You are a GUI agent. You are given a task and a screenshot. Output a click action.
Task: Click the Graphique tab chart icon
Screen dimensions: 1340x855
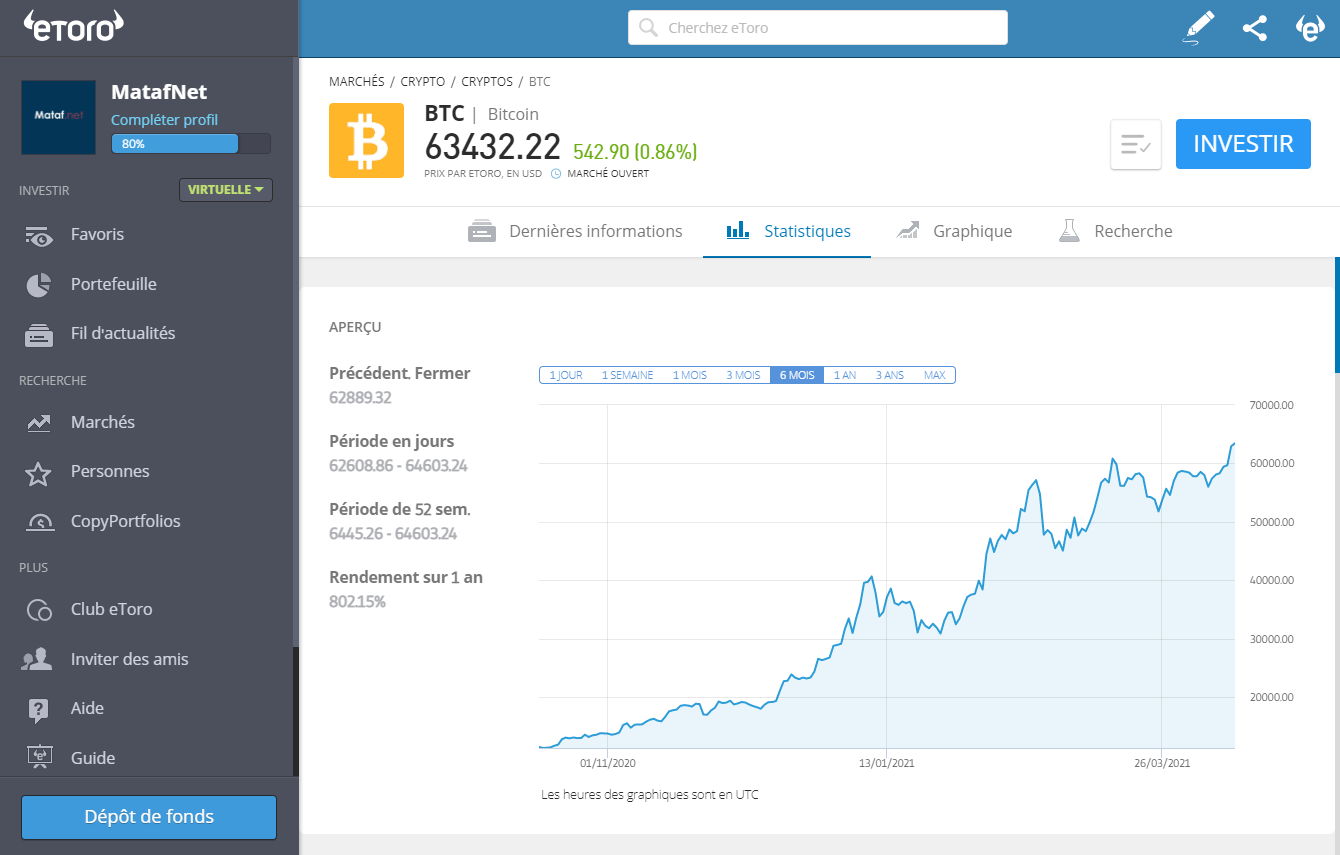[x=908, y=231]
